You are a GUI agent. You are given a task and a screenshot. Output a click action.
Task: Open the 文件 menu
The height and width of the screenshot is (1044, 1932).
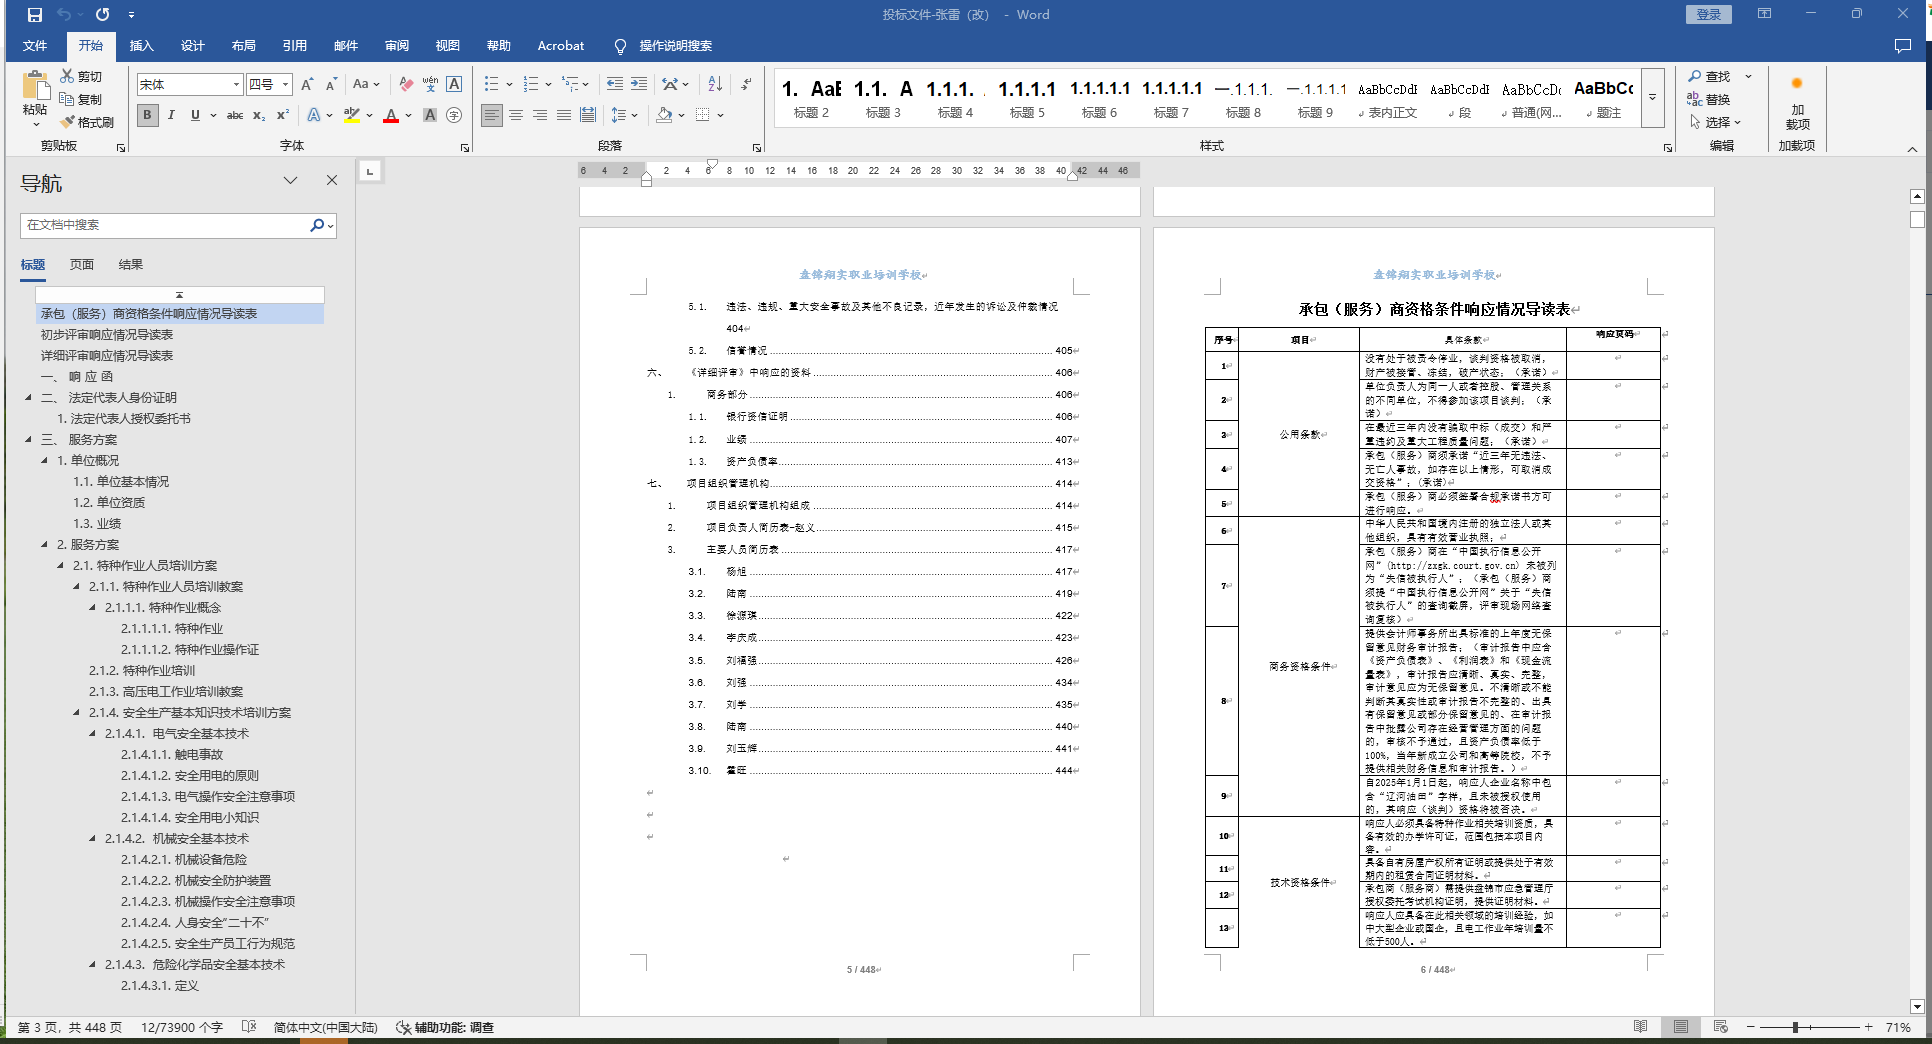click(35, 46)
